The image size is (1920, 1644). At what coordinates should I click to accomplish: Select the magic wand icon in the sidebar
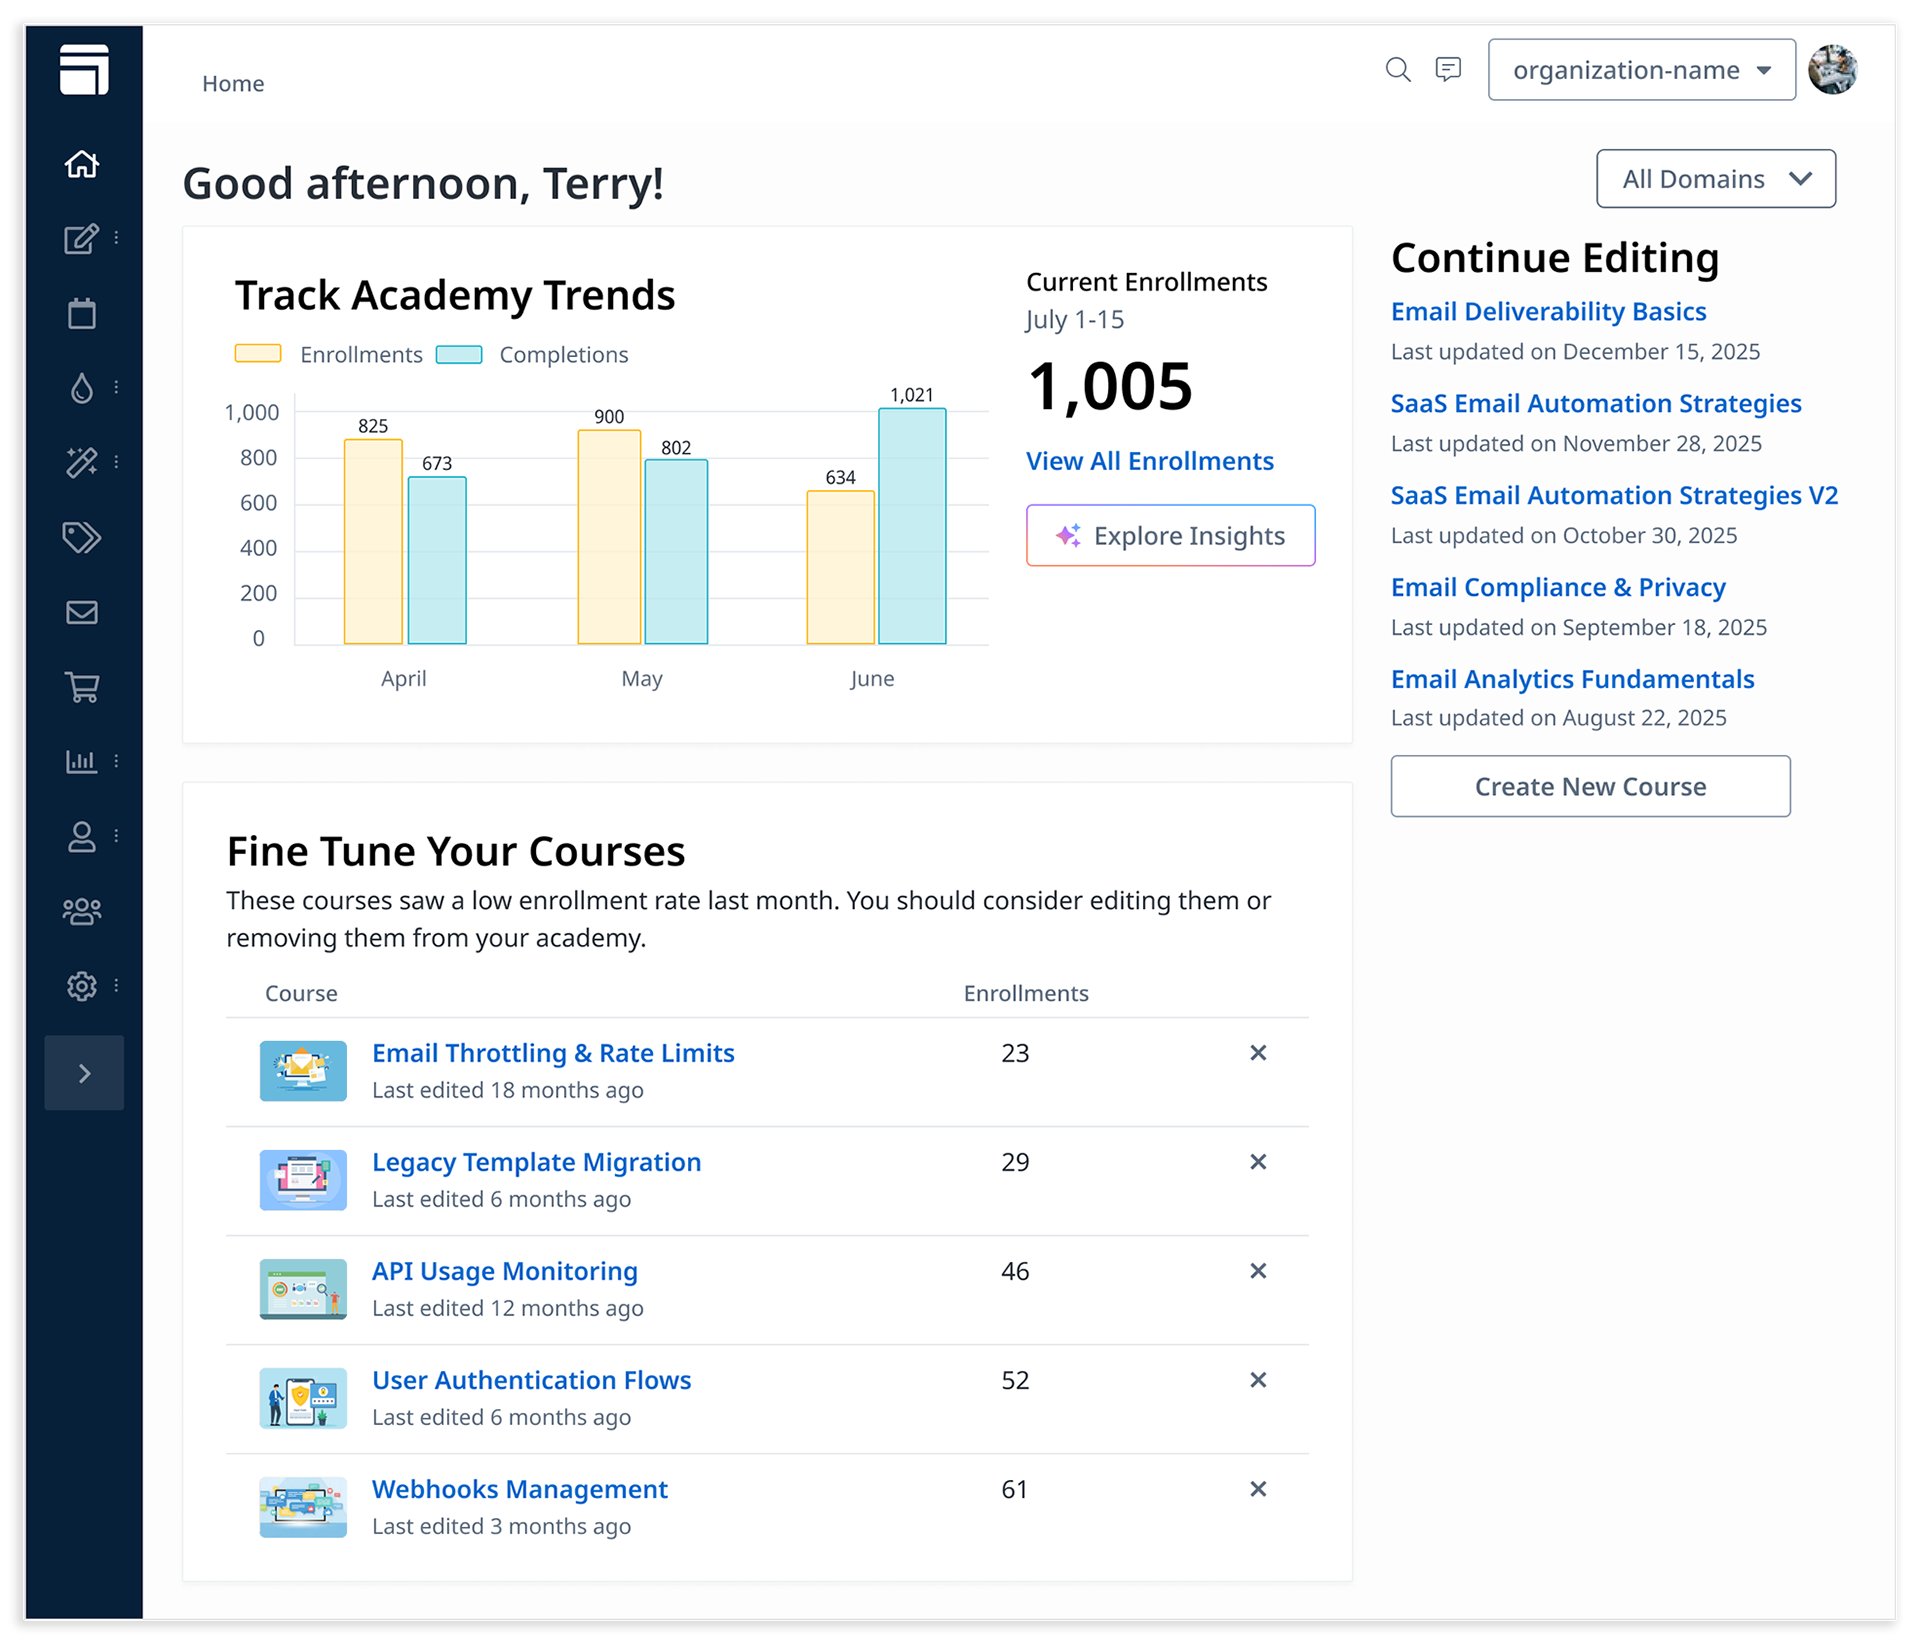click(x=81, y=462)
